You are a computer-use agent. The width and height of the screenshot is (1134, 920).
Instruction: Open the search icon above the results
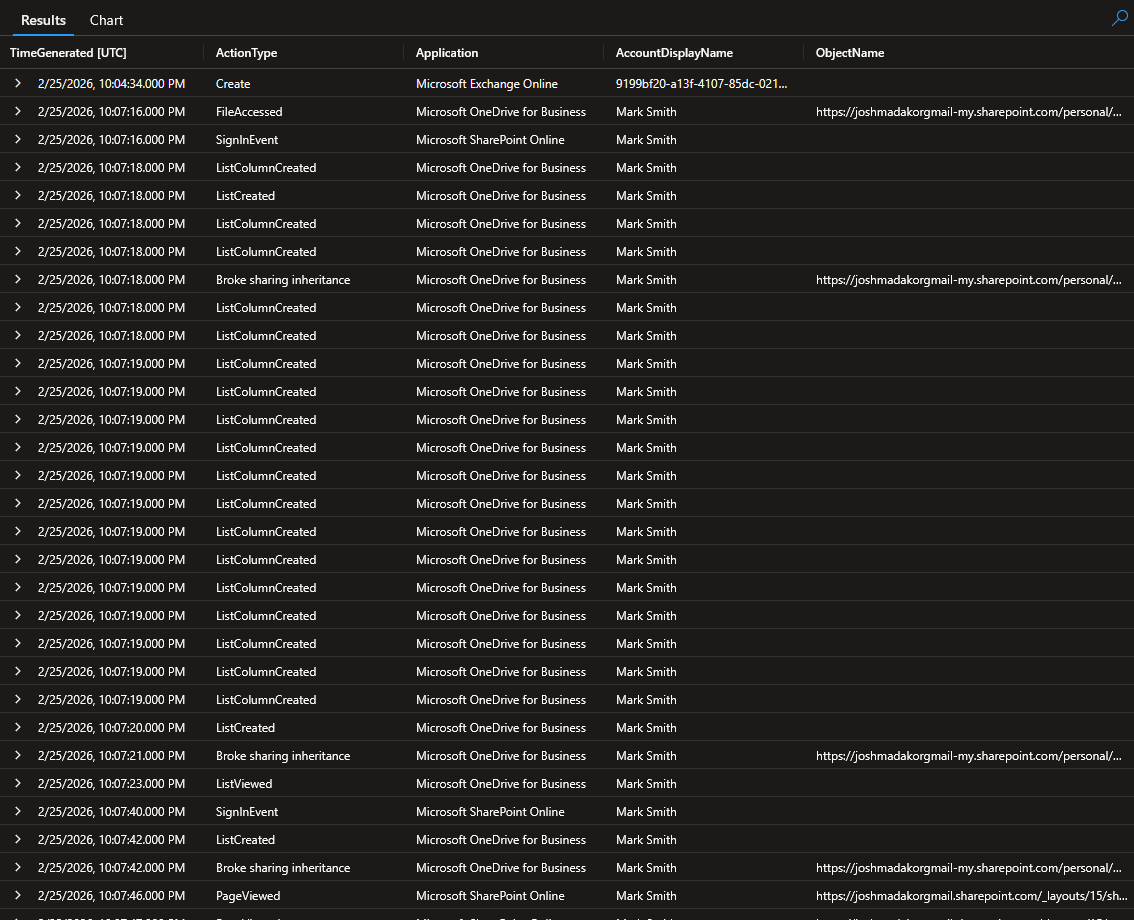click(1119, 19)
